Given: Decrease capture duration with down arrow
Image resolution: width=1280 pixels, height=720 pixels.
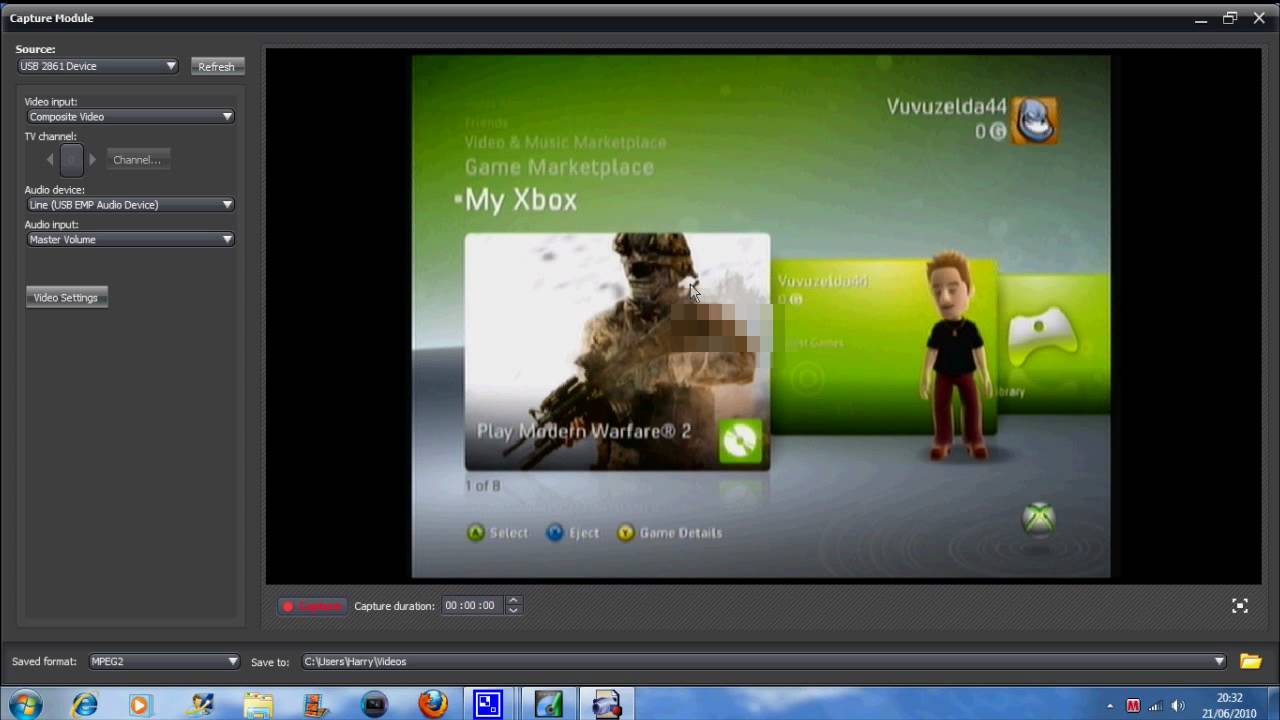Looking at the screenshot, I should [x=513, y=610].
